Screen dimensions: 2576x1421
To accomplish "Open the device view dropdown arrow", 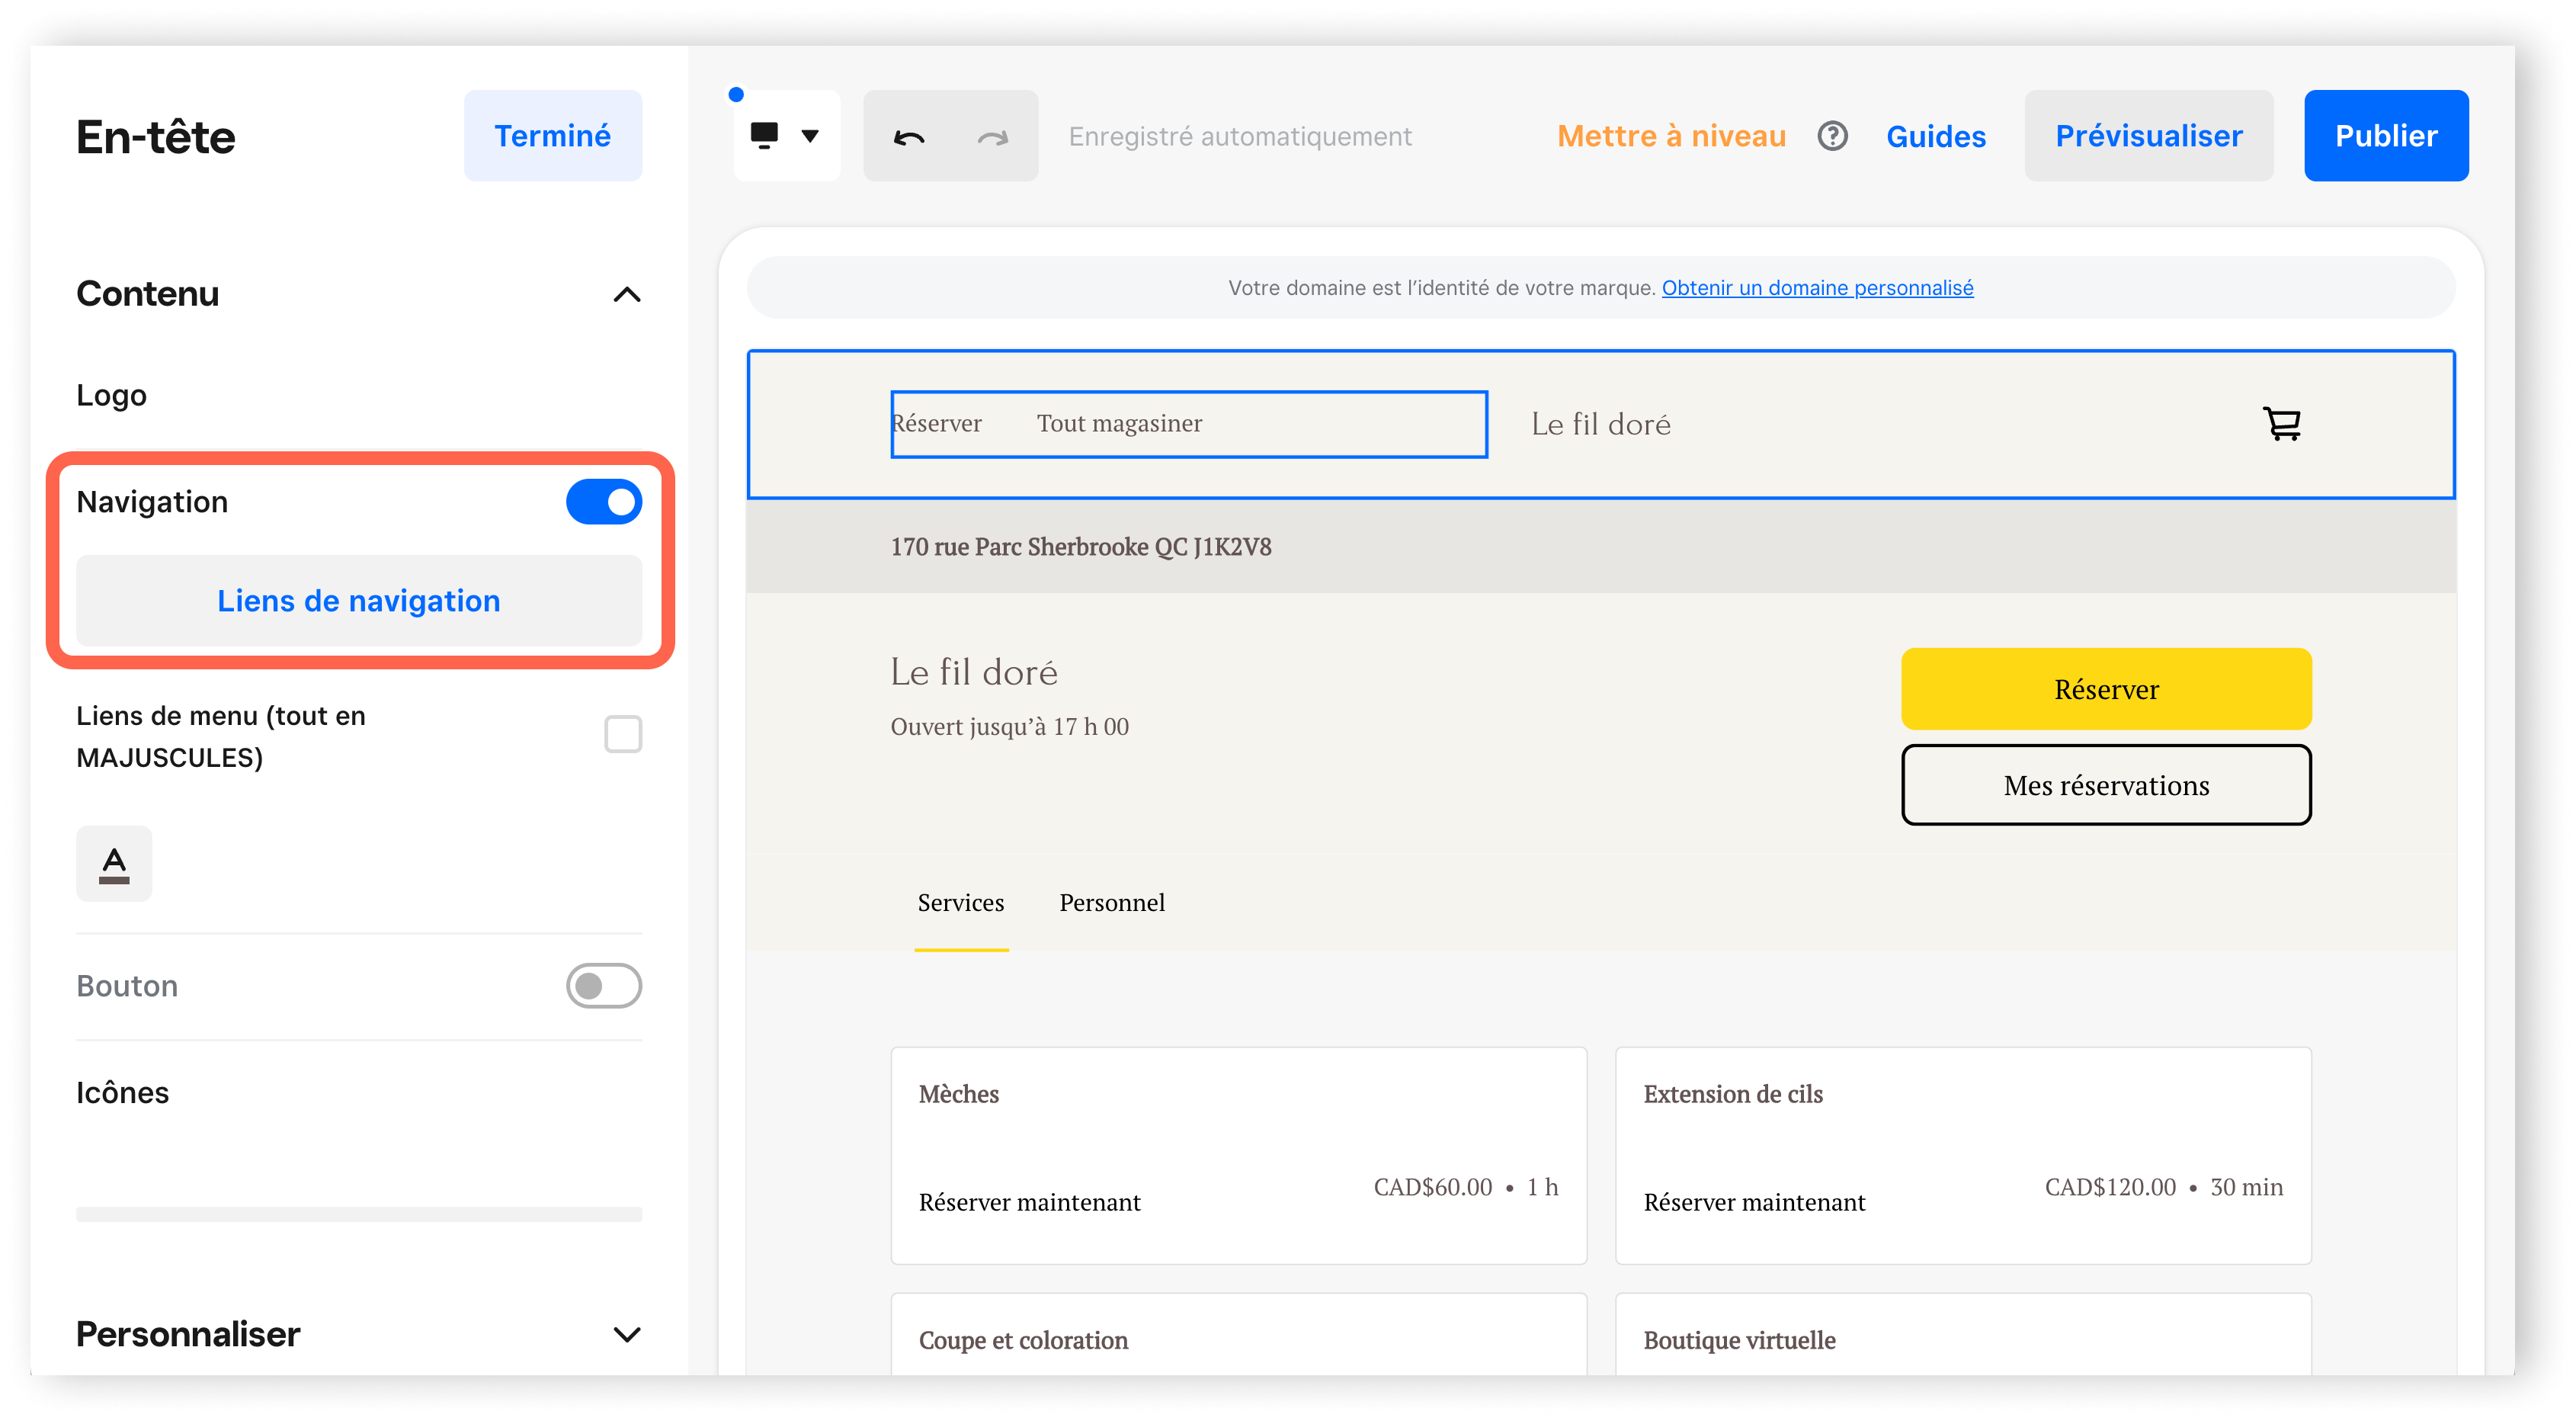I will click(810, 136).
